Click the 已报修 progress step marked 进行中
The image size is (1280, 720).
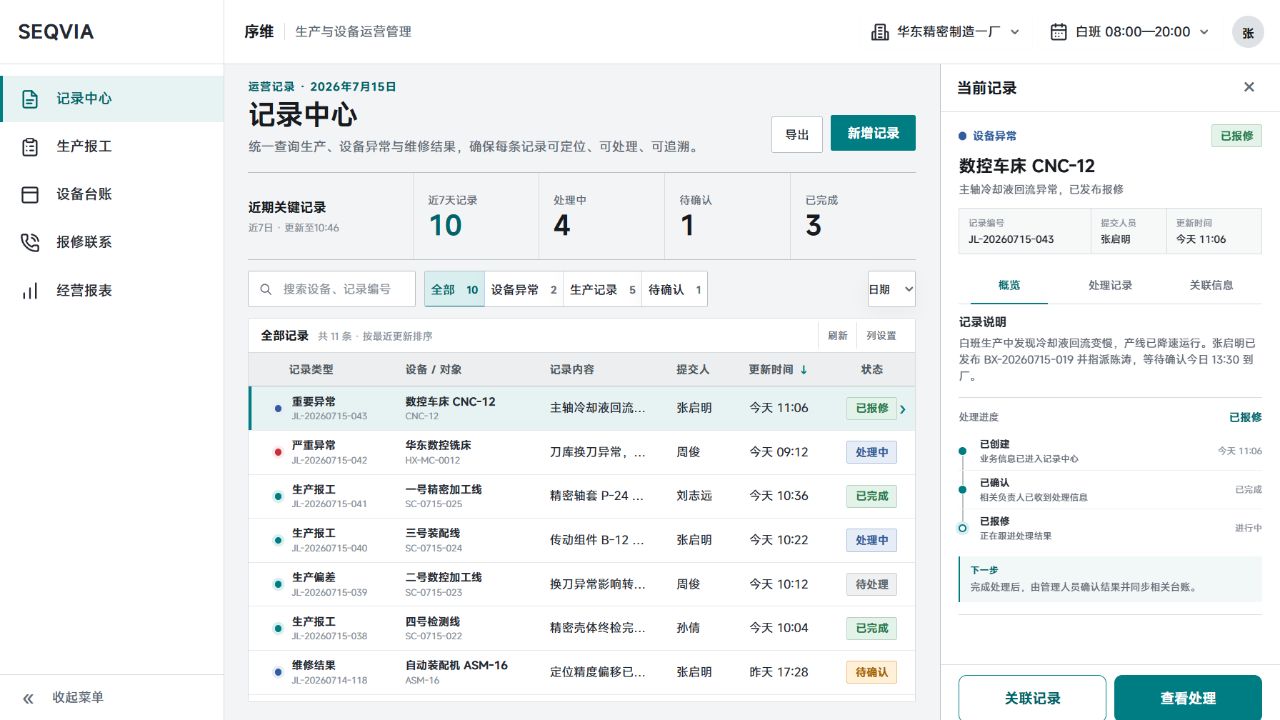click(1110, 528)
